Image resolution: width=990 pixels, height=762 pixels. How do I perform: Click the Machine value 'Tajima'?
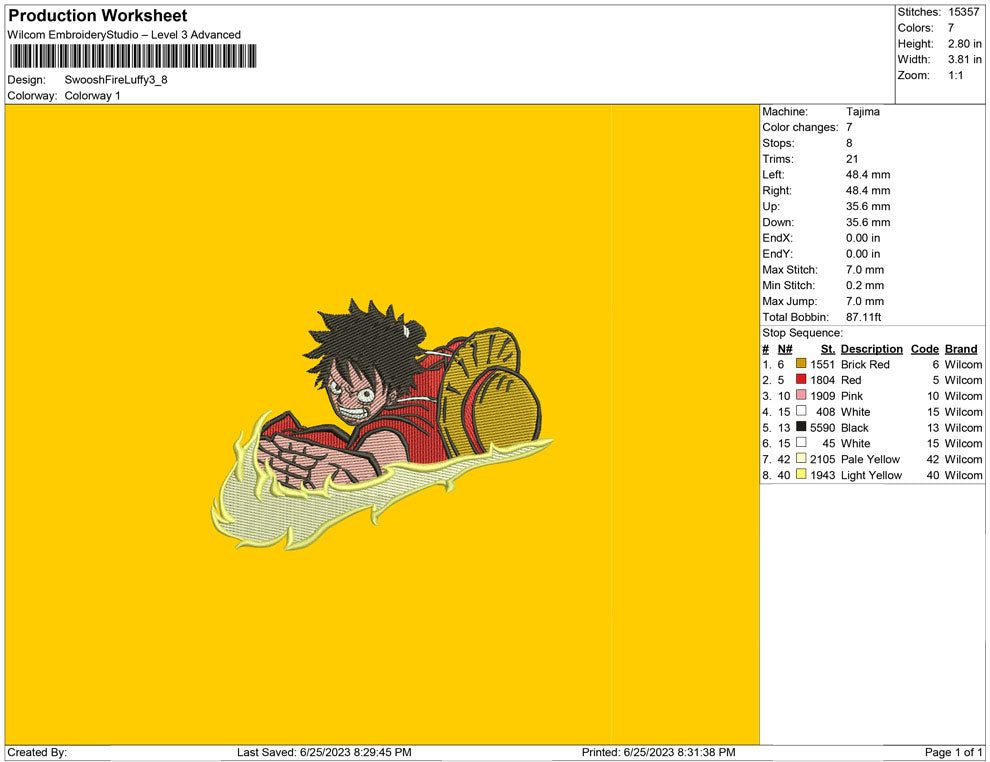pos(862,112)
